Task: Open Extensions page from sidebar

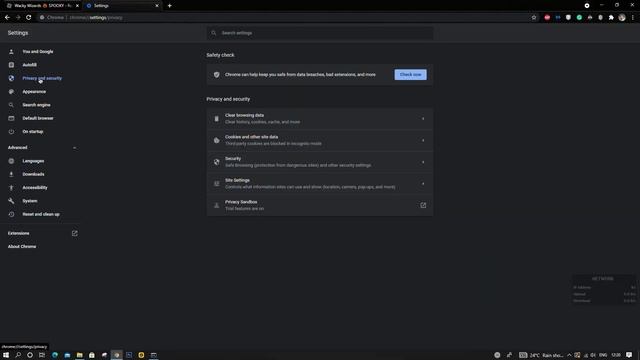Action: [x=18, y=233]
